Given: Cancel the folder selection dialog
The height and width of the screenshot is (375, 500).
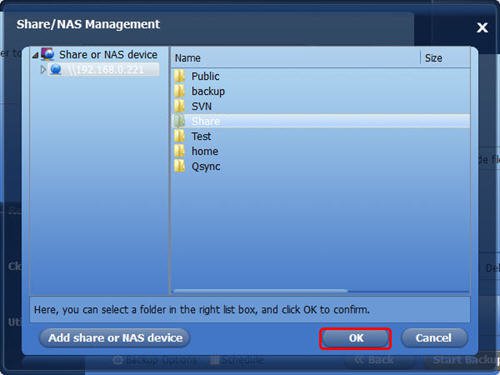Looking at the screenshot, I should pyautogui.click(x=434, y=338).
